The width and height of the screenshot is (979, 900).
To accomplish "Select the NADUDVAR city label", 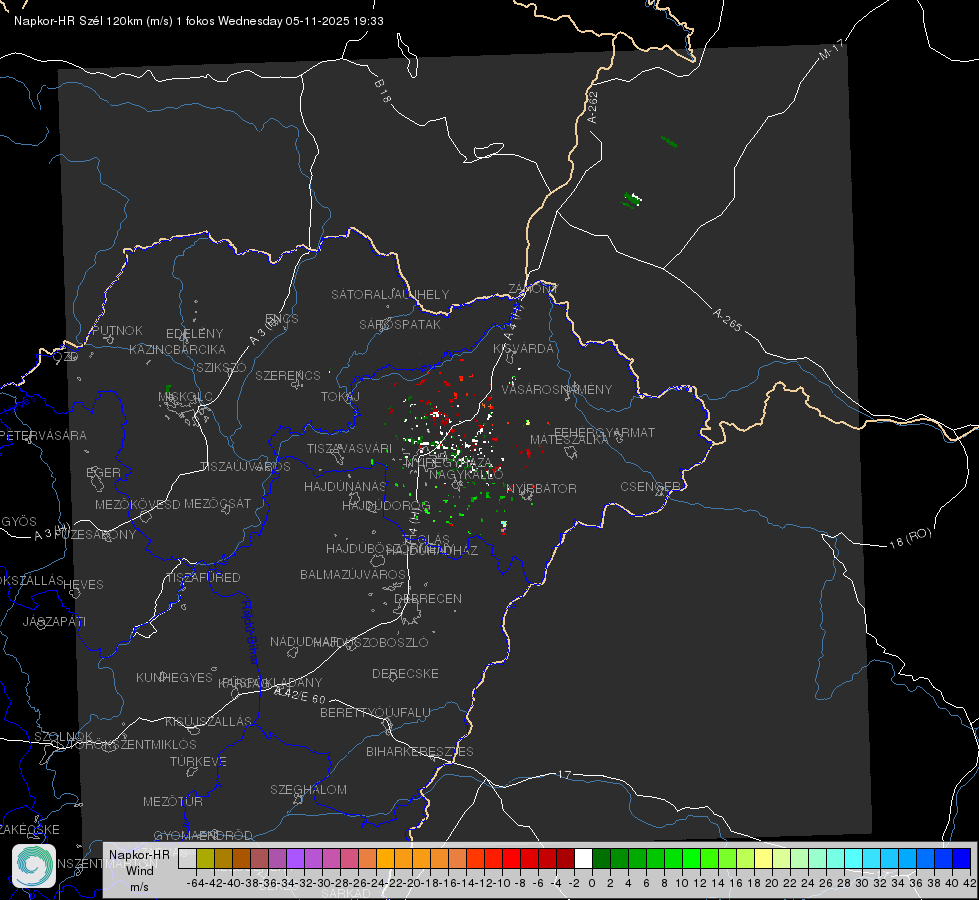I will [x=304, y=642].
